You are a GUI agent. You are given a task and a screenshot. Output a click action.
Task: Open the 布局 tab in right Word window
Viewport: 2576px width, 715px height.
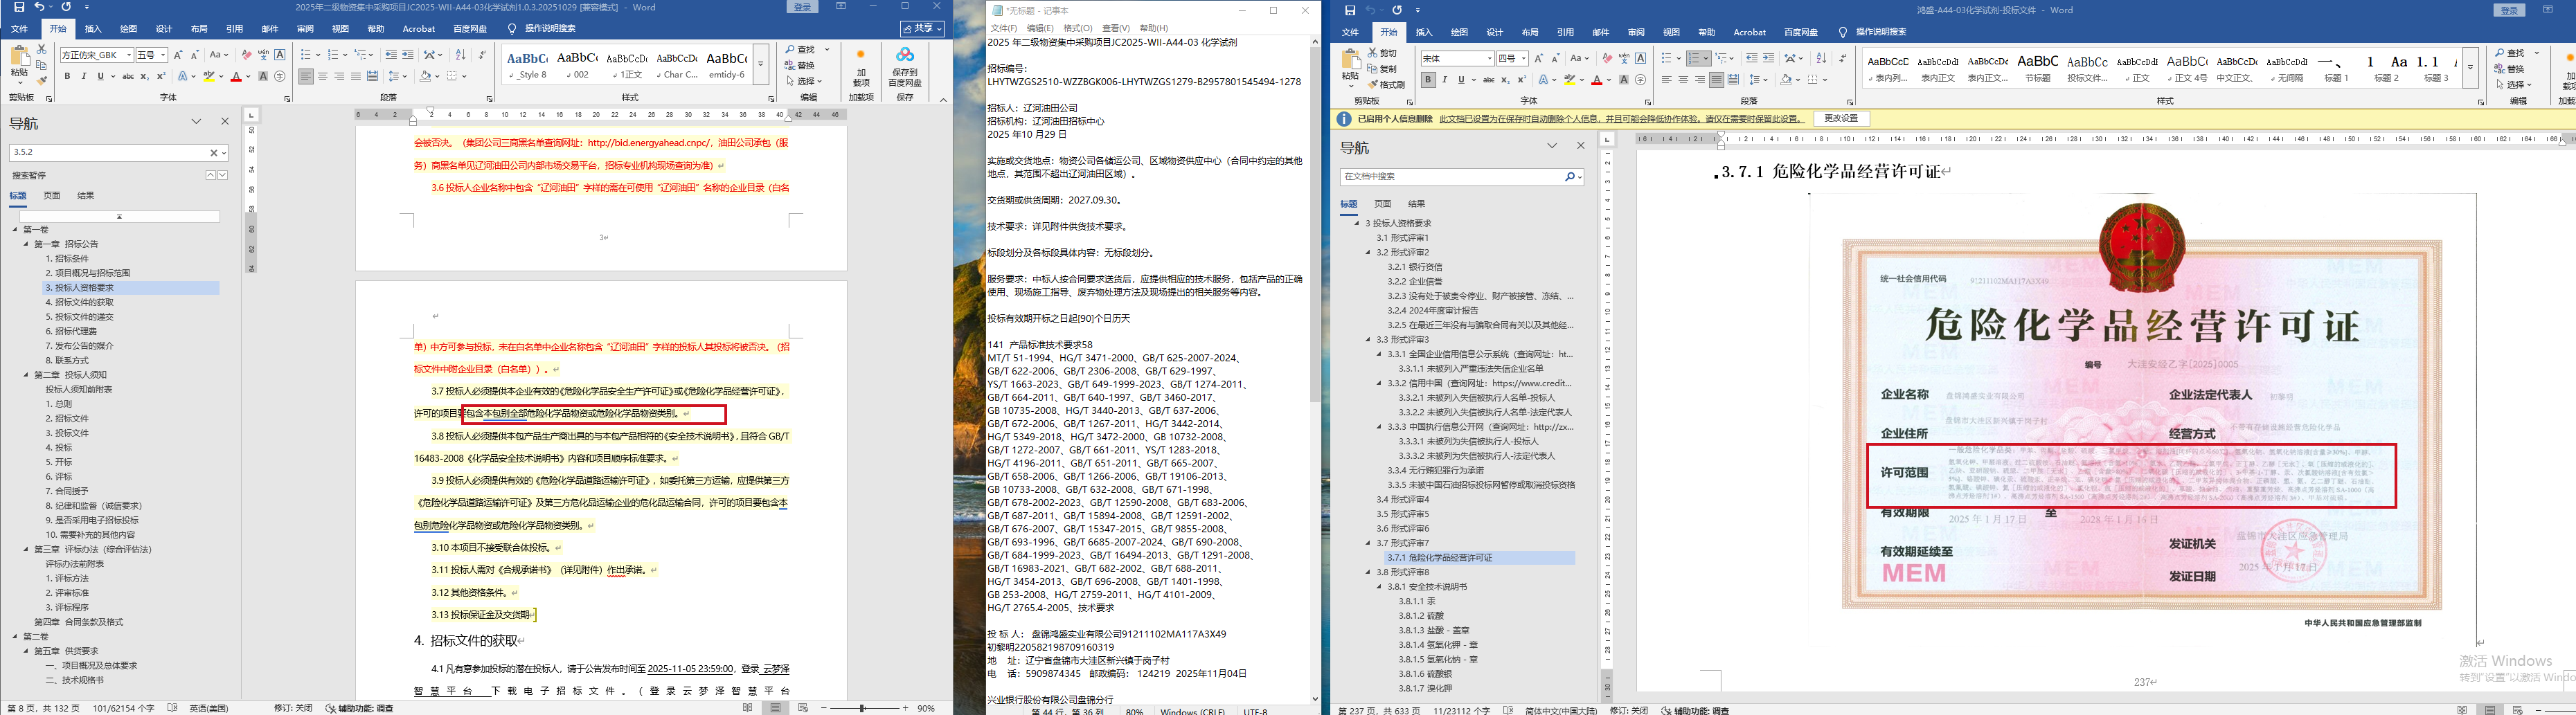point(1530,32)
